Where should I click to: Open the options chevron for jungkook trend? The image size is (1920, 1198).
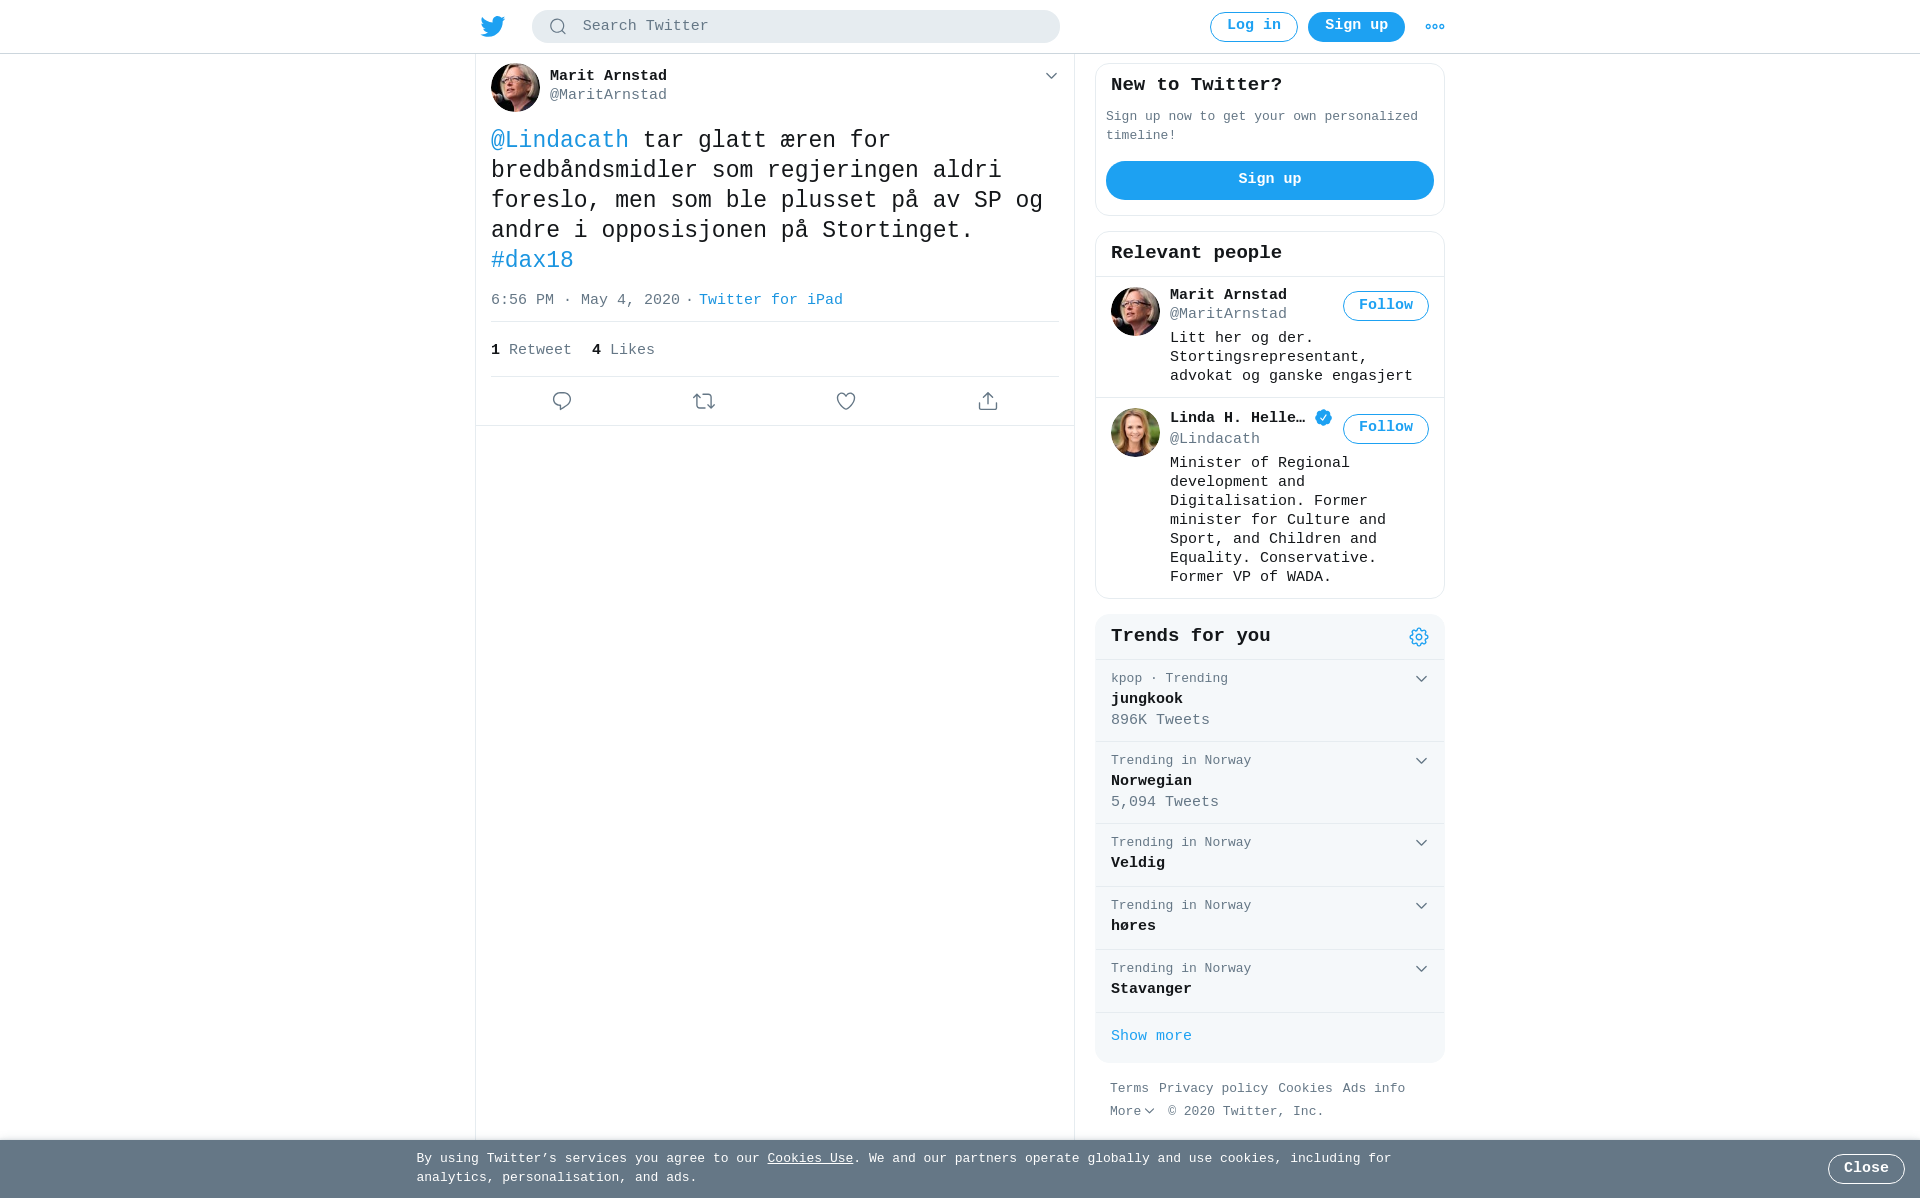[x=1421, y=679]
